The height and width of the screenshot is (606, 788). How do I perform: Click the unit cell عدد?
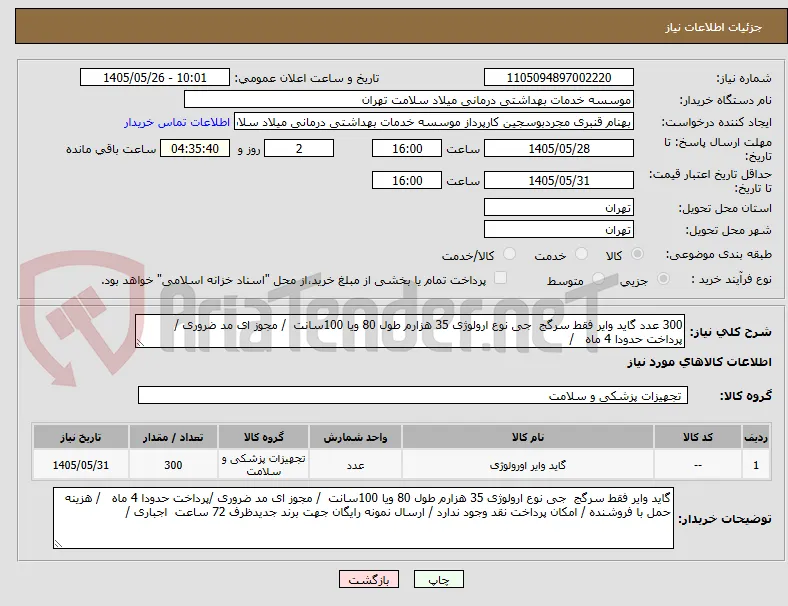[x=355, y=465]
